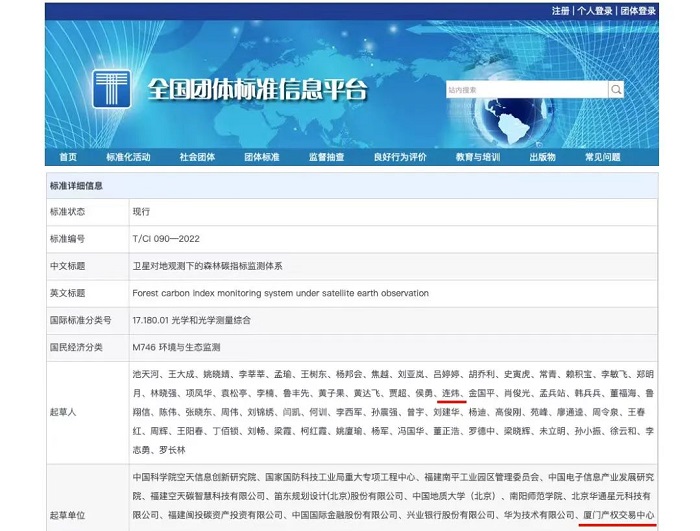Viewport: 700px width, 531px height.
Task: Open the 团体登录 group login link
Action: pos(638,11)
